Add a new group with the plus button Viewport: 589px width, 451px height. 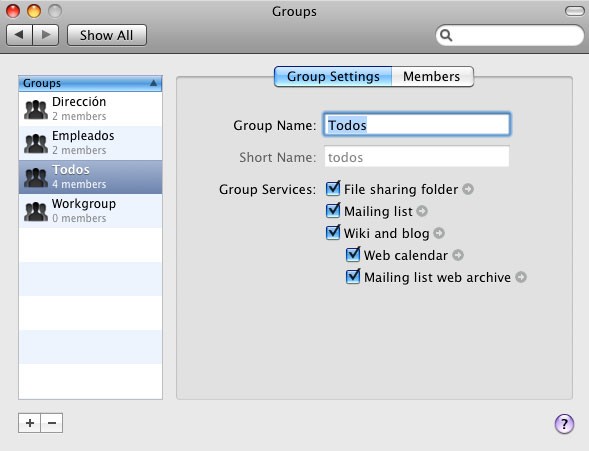(x=30, y=423)
